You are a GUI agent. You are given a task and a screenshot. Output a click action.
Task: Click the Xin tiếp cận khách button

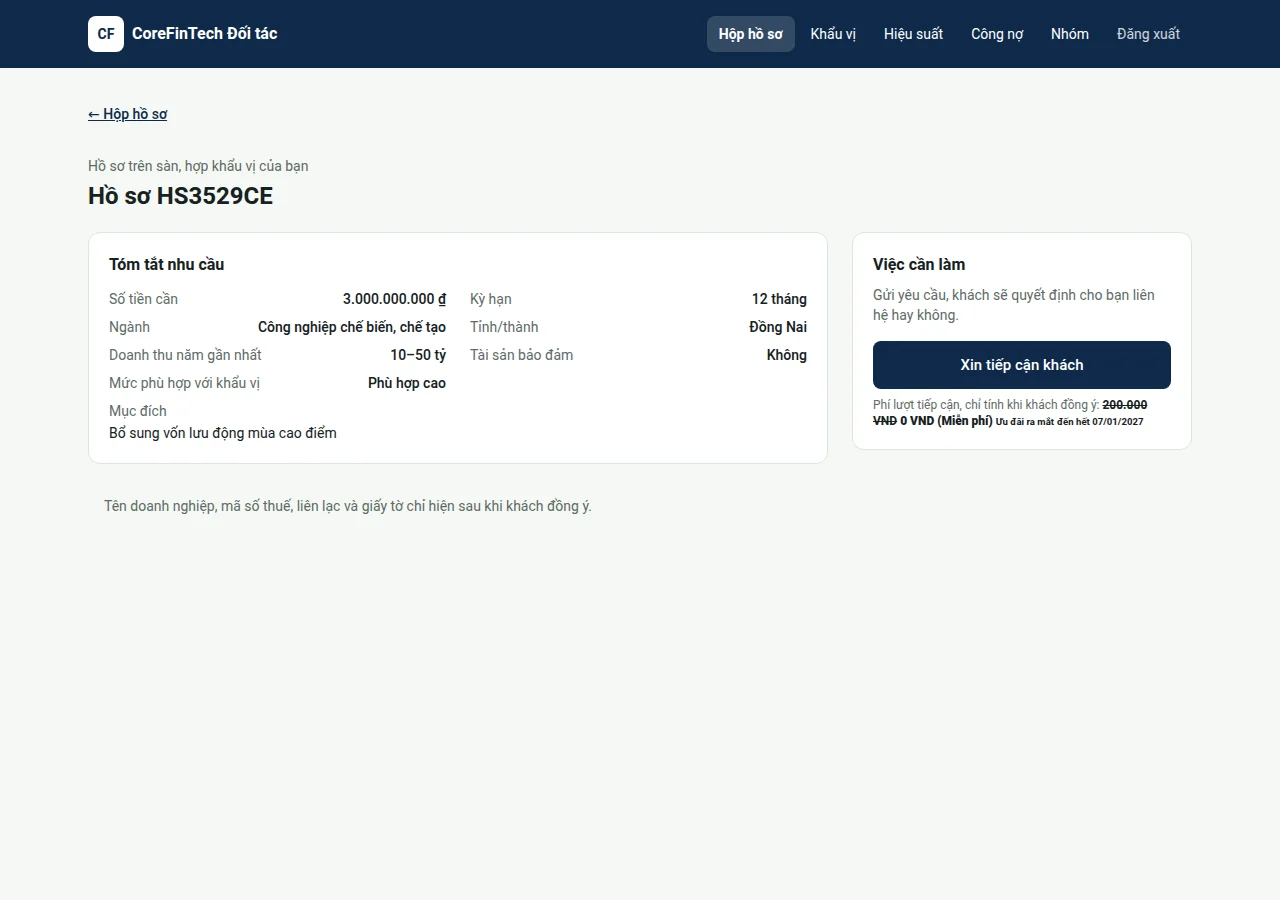coord(1022,365)
